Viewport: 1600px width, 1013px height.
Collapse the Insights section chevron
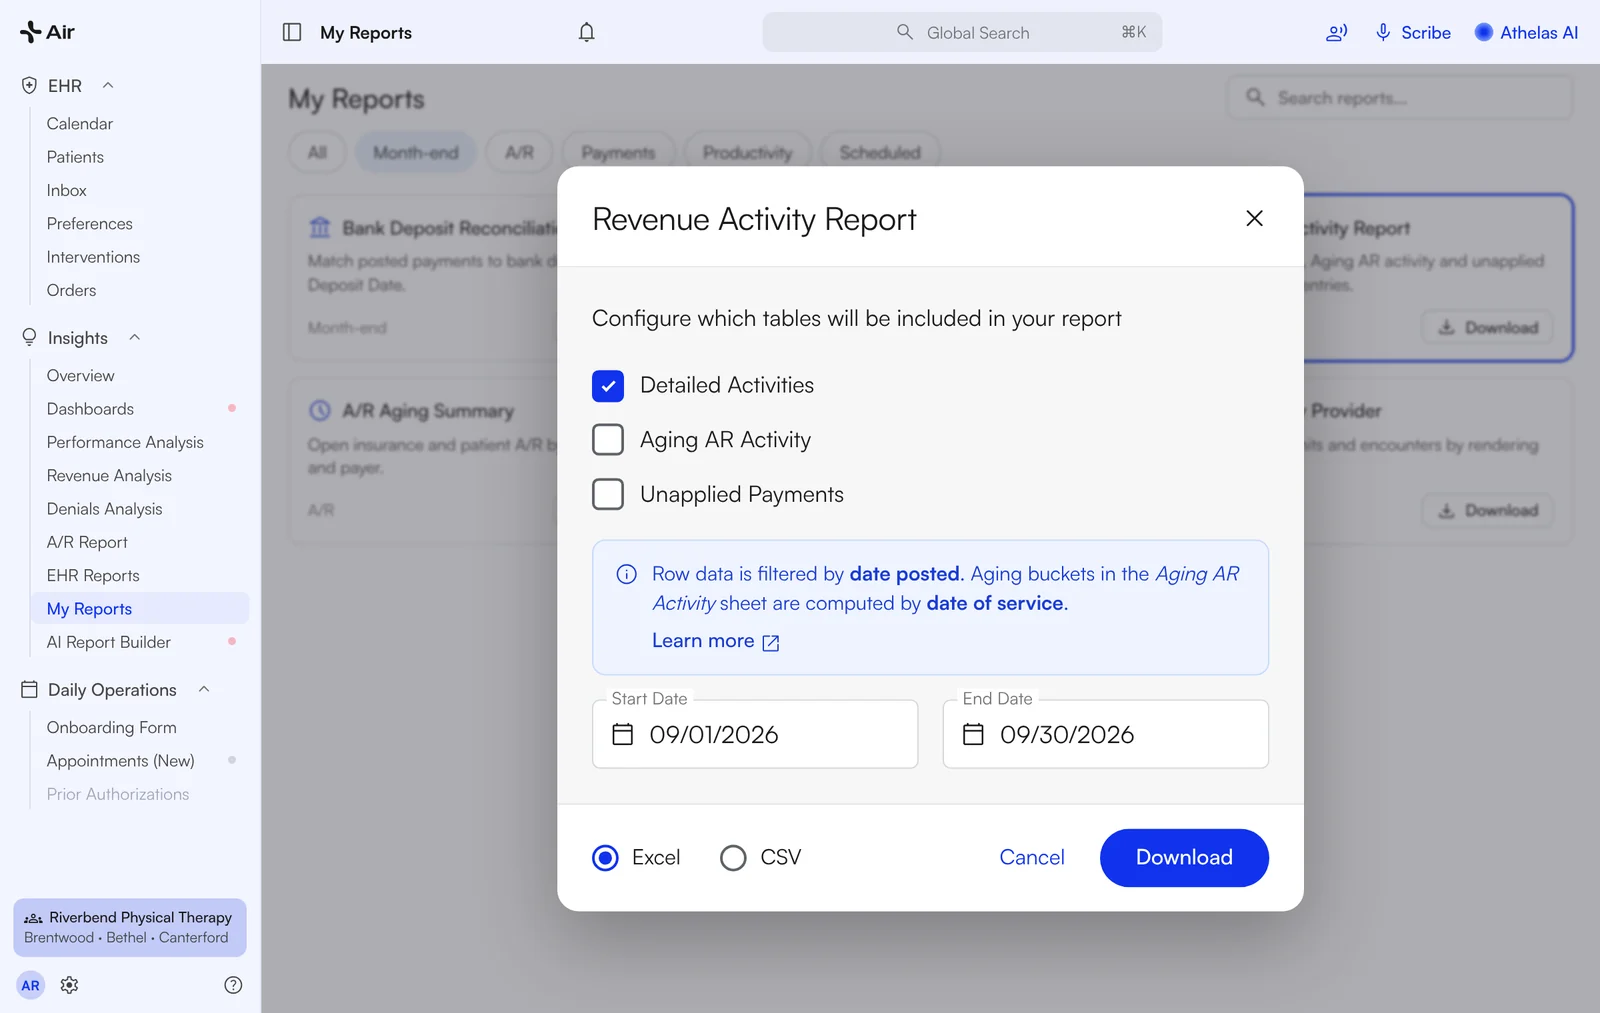(x=134, y=337)
